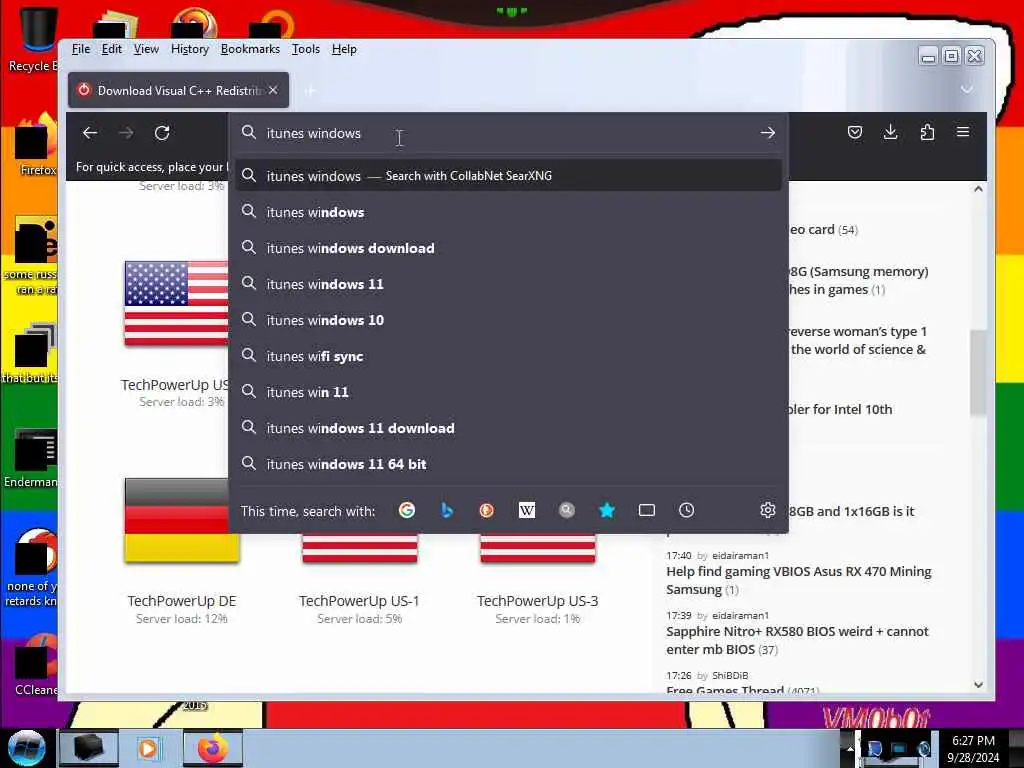Pick the plain 'itunes windows' suggestion
1024x768 pixels.
[x=507, y=212]
